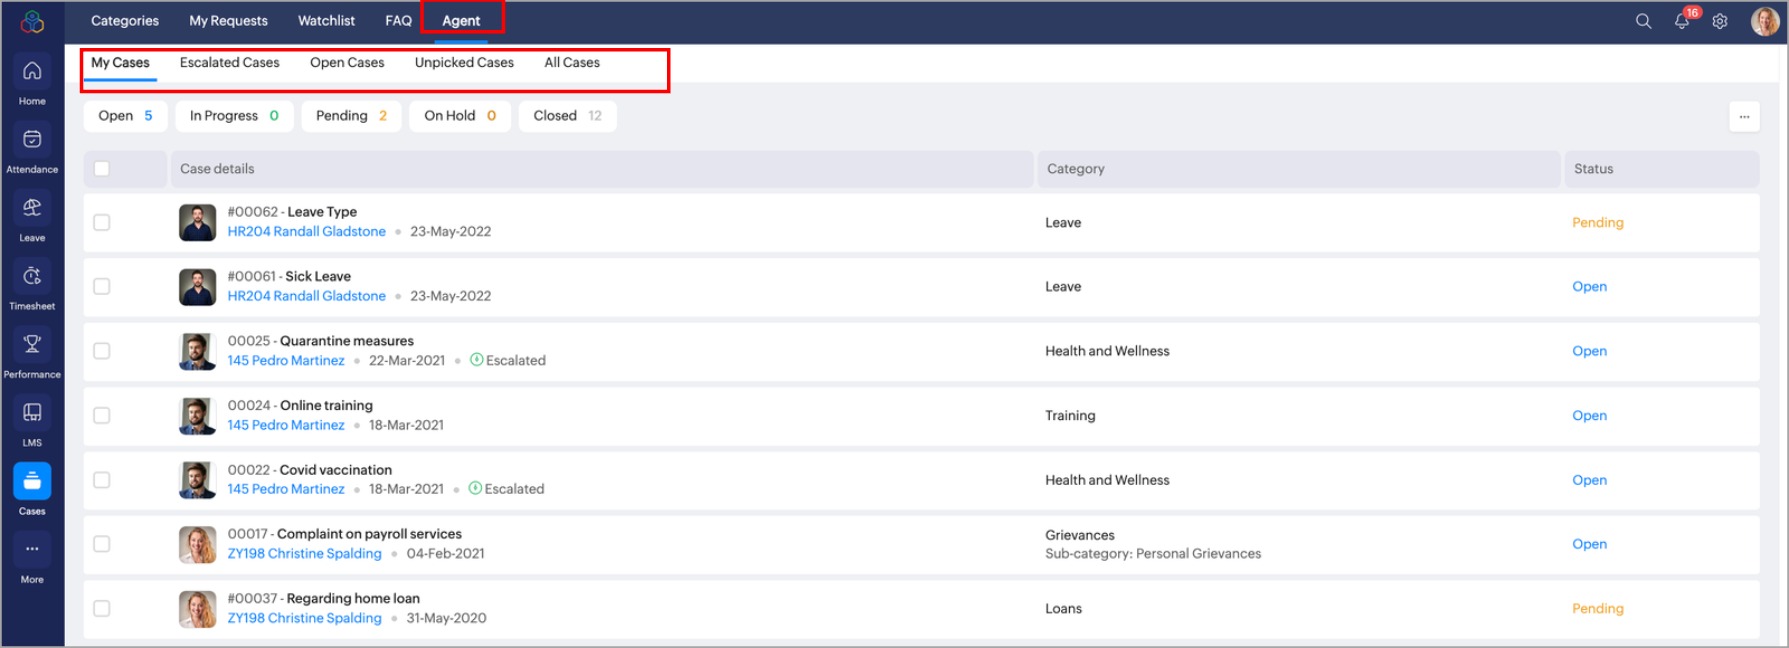Click Christine Spalding's photo on payroll complaint

click(x=197, y=544)
